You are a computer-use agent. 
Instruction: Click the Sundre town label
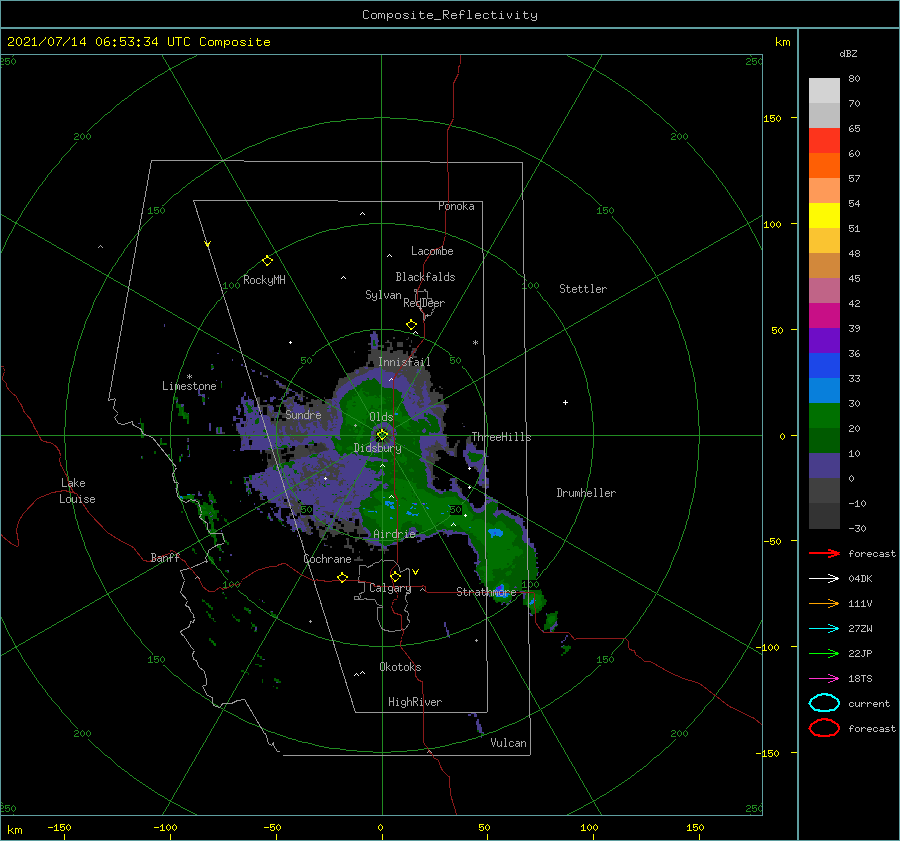tap(304, 415)
